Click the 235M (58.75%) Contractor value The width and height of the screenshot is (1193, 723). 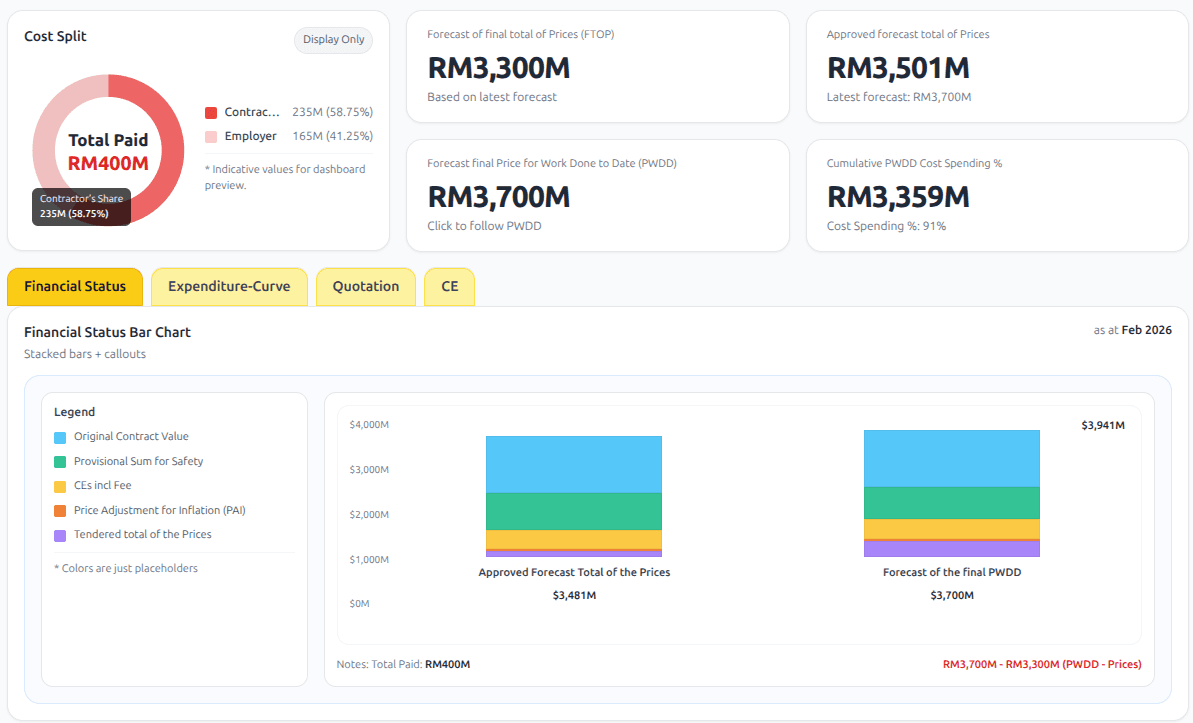[332, 112]
